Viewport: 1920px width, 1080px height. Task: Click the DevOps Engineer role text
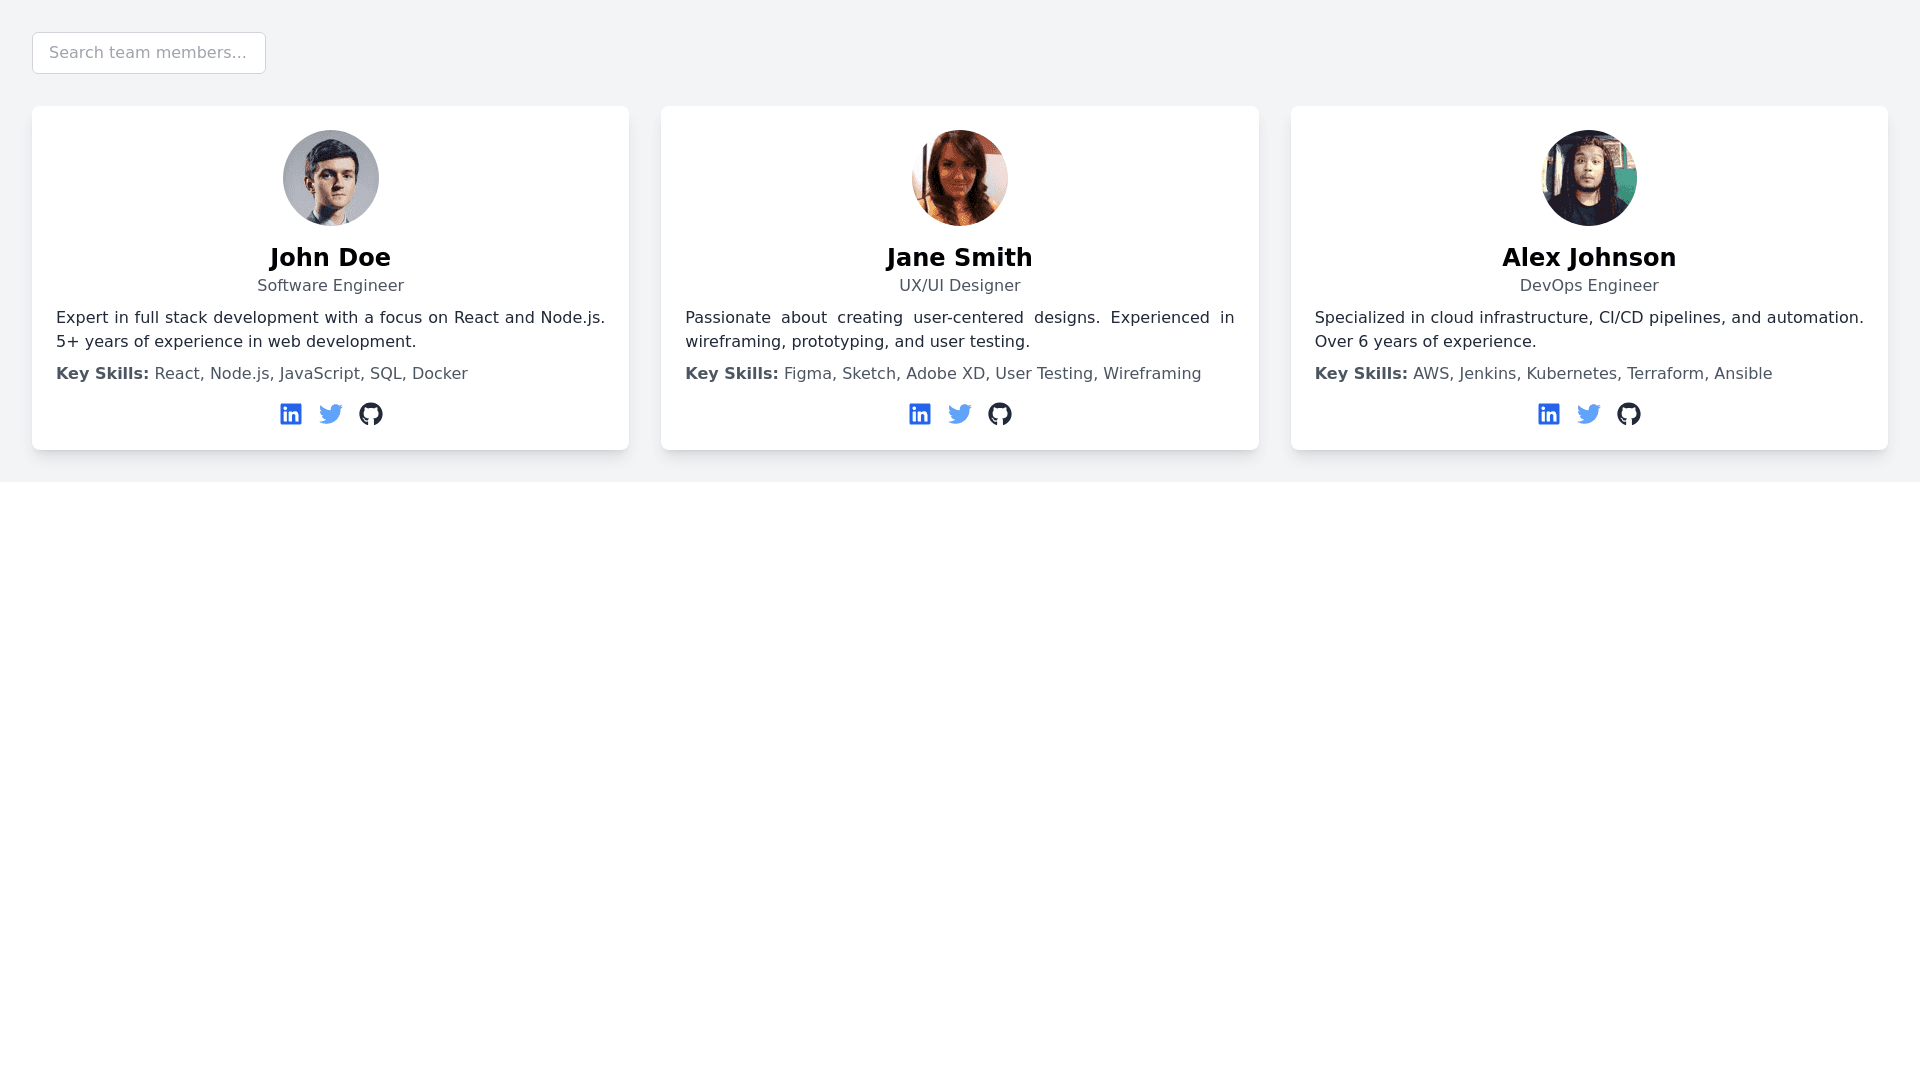coord(1589,286)
